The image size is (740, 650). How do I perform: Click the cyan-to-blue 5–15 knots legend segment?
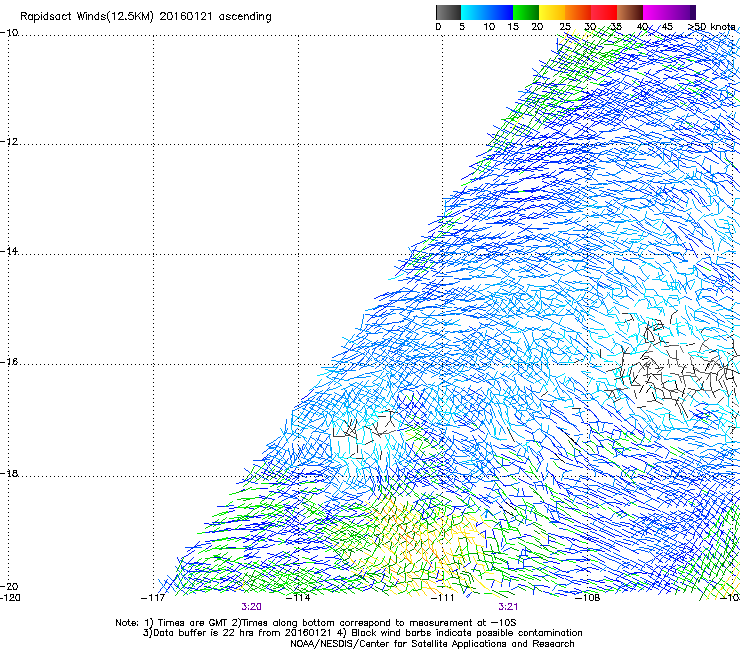[x=487, y=12]
